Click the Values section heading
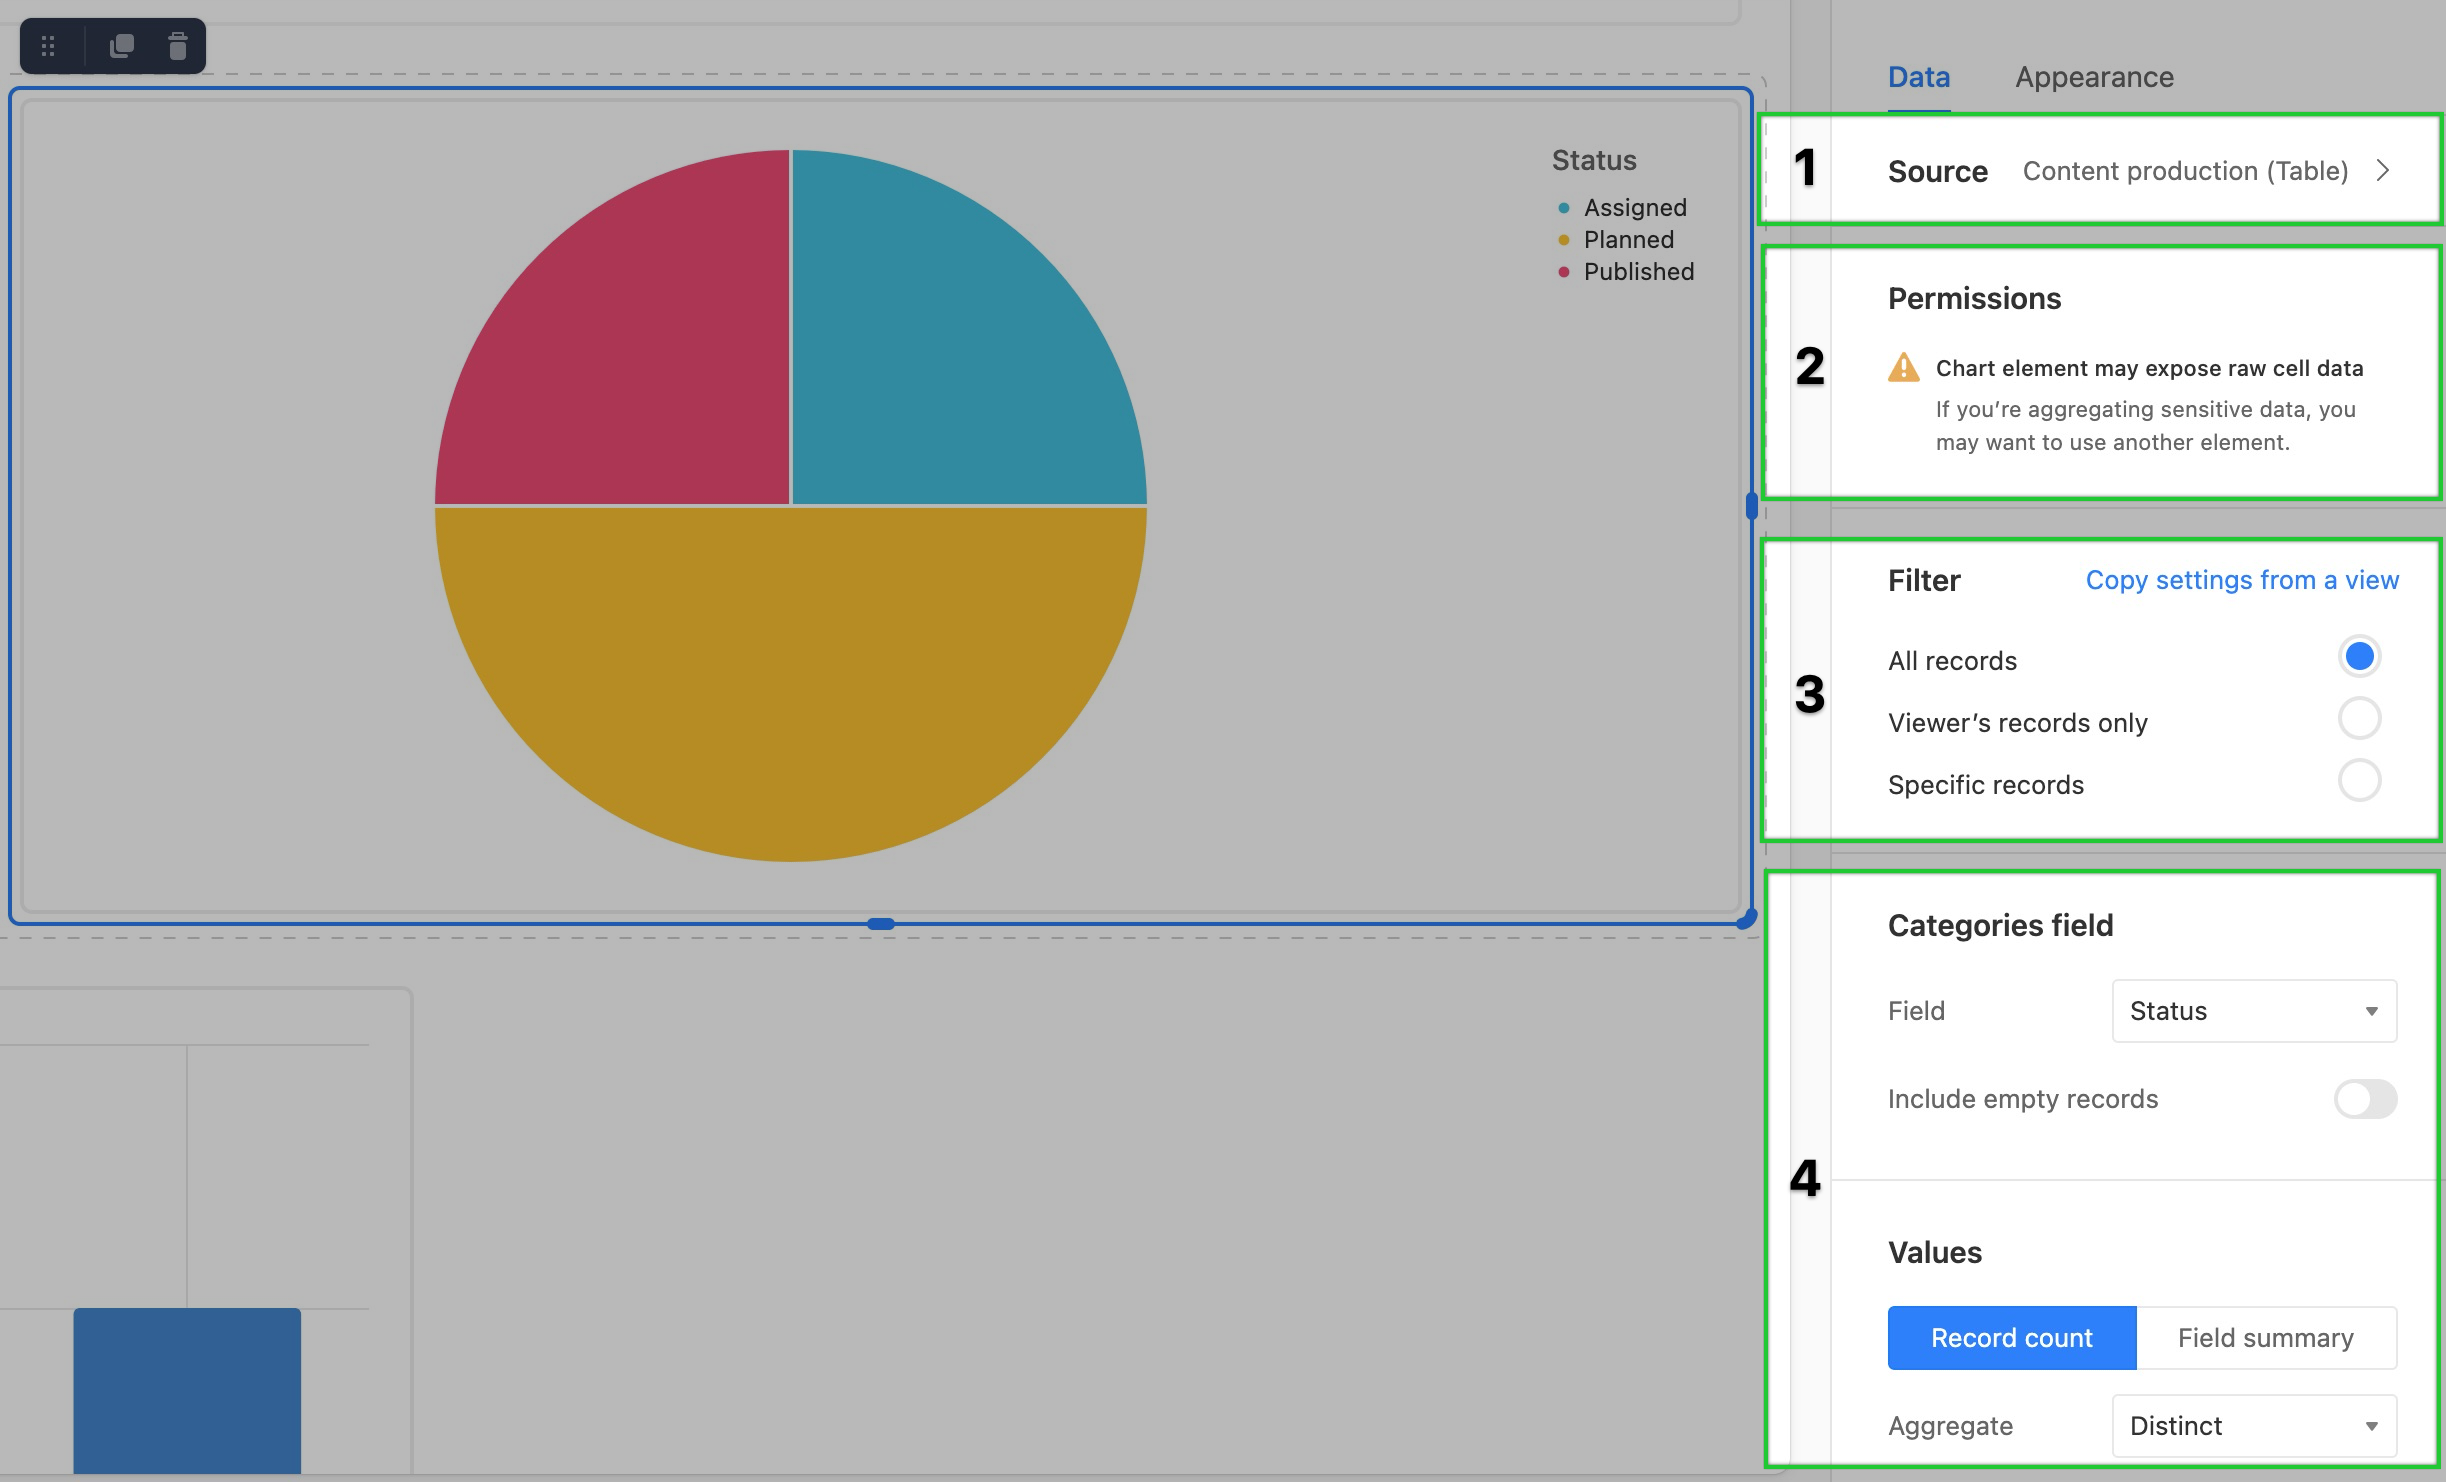 [1934, 1252]
